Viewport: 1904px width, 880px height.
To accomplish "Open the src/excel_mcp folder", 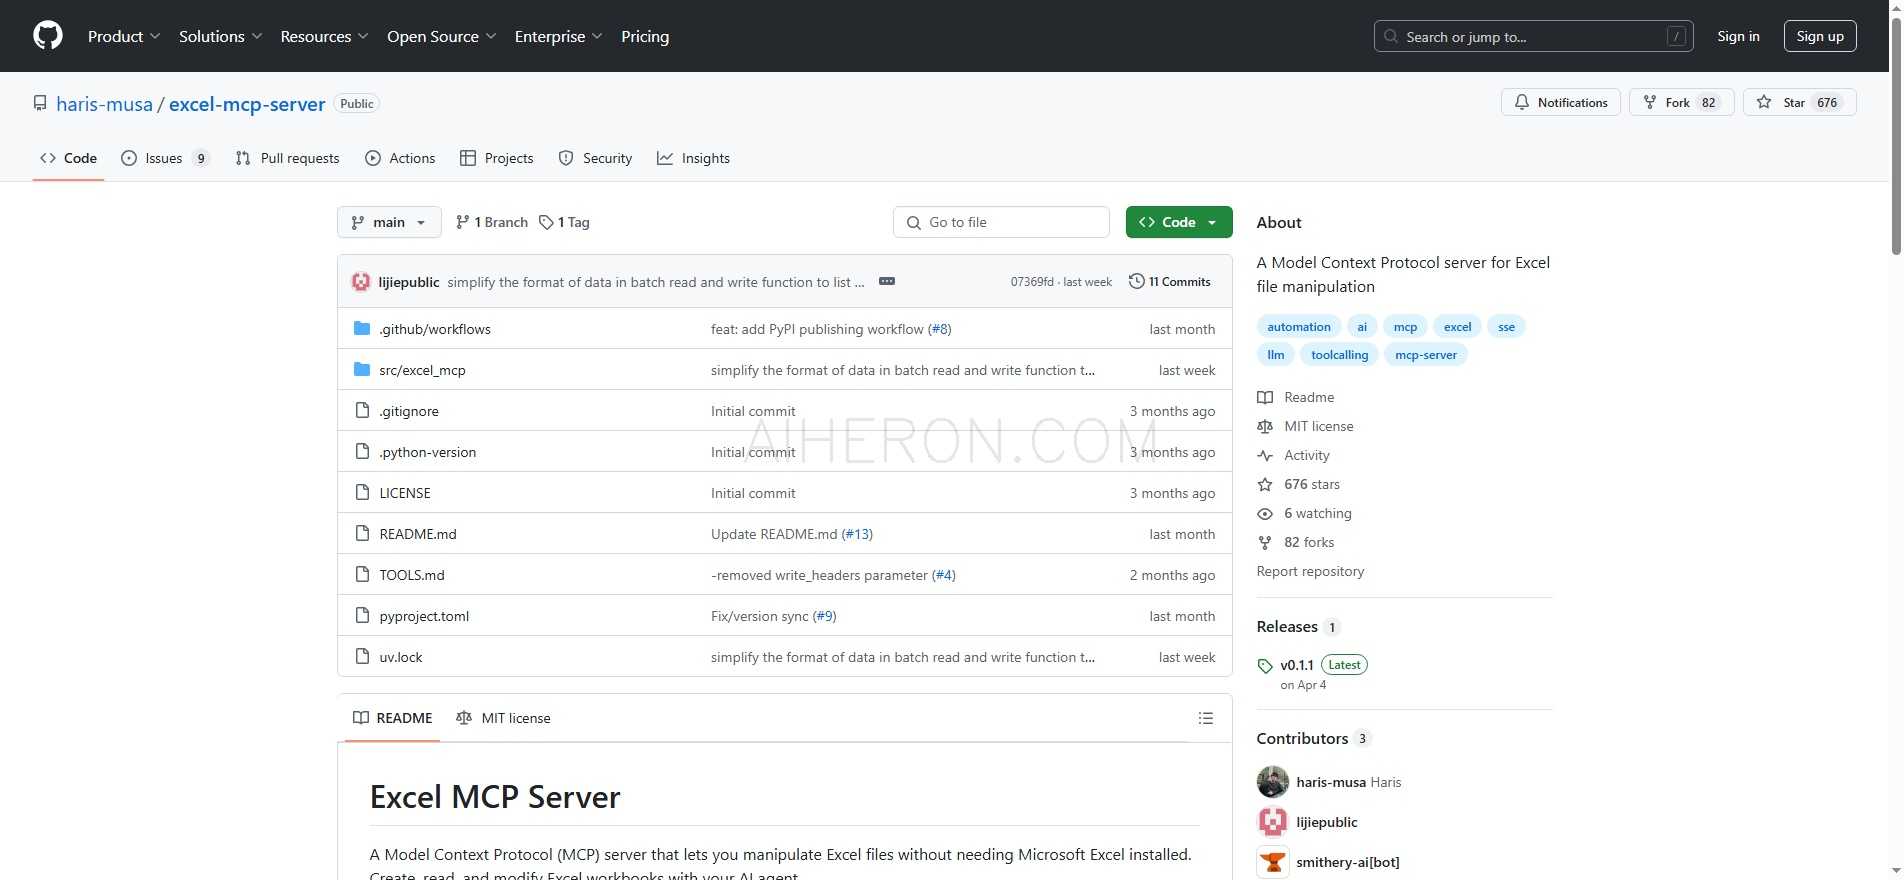I will [422, 370].
